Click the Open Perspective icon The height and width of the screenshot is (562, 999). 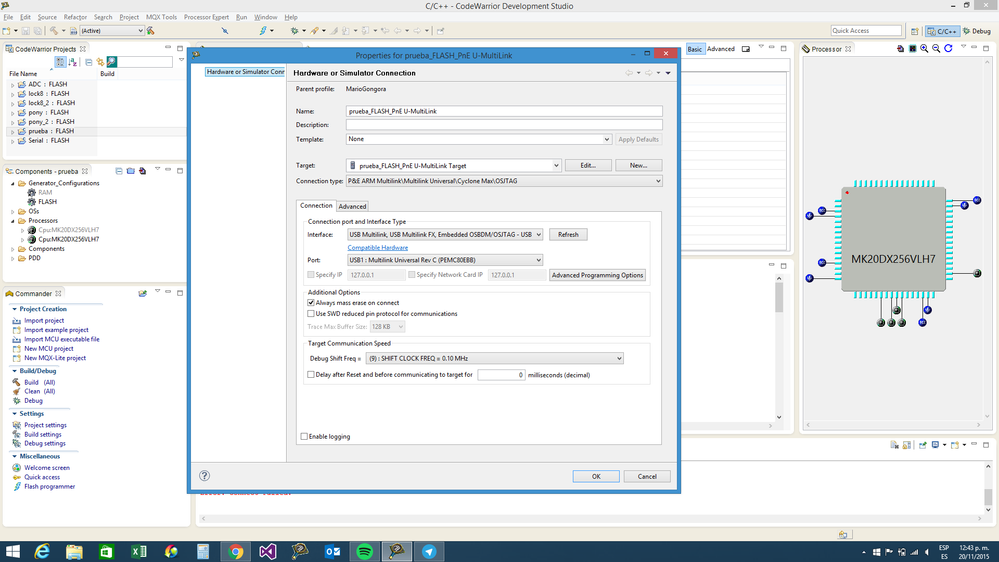pyautogui.click(x=915, y=31)
